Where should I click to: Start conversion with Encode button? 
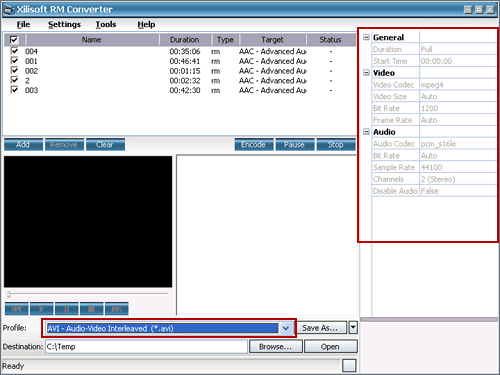click(x=254, y=145)
